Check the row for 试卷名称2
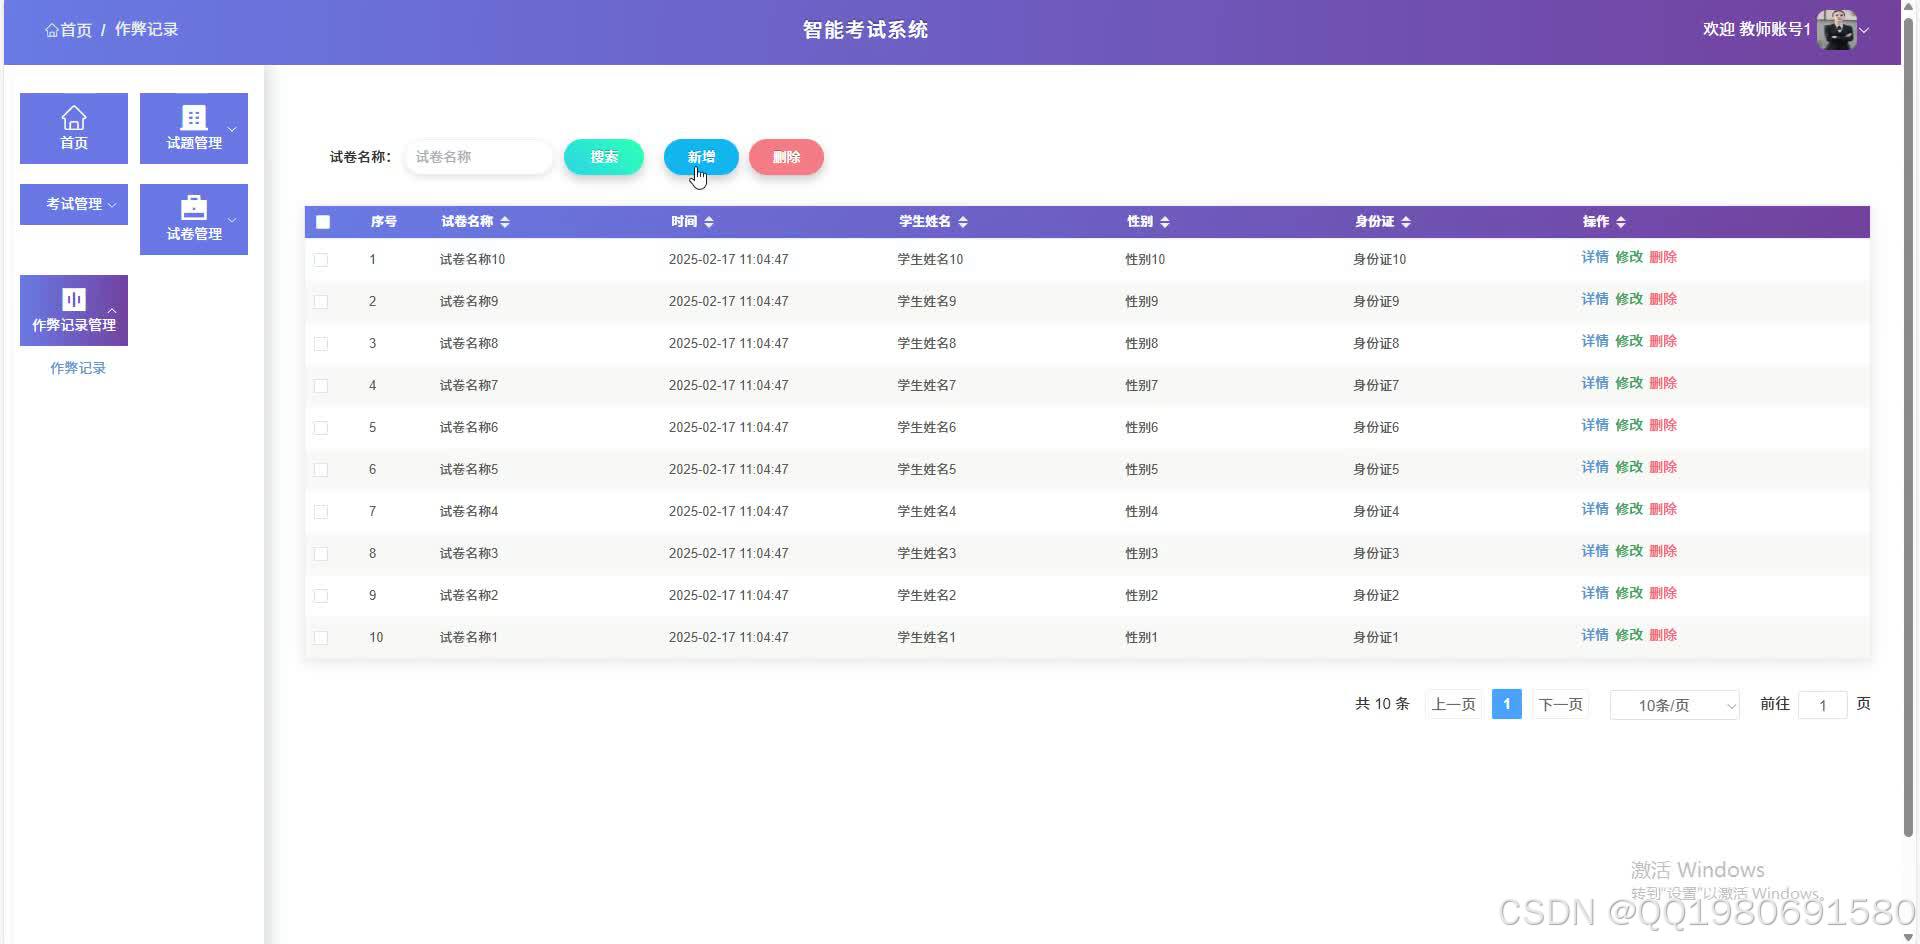The height and width of the screenshot is (944, 1920). 321,596
